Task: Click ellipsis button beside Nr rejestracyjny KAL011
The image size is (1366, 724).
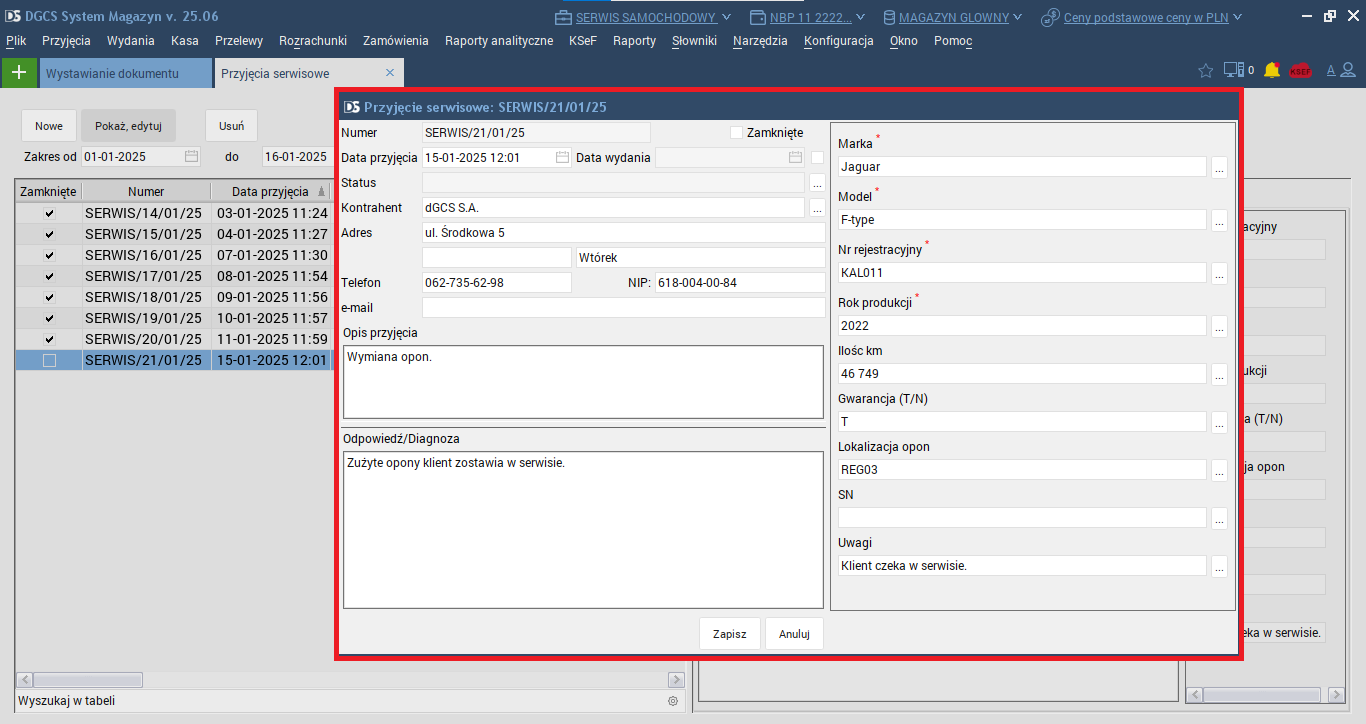Action: [1219, 272]
